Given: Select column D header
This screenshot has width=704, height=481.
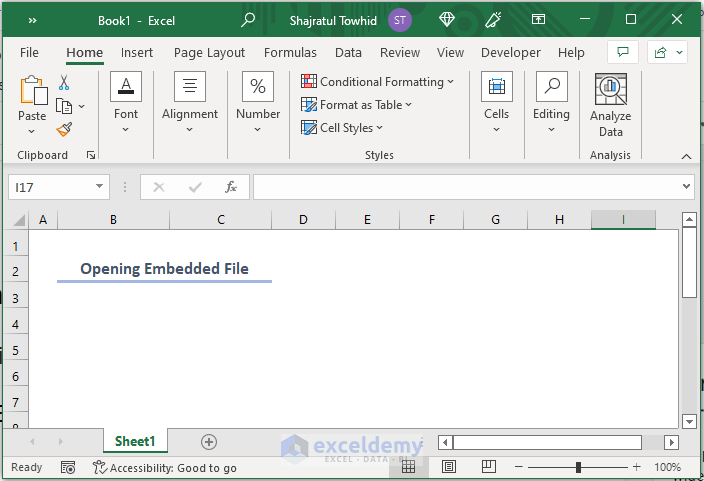Looking at the screenshot, I should (304, 220).
